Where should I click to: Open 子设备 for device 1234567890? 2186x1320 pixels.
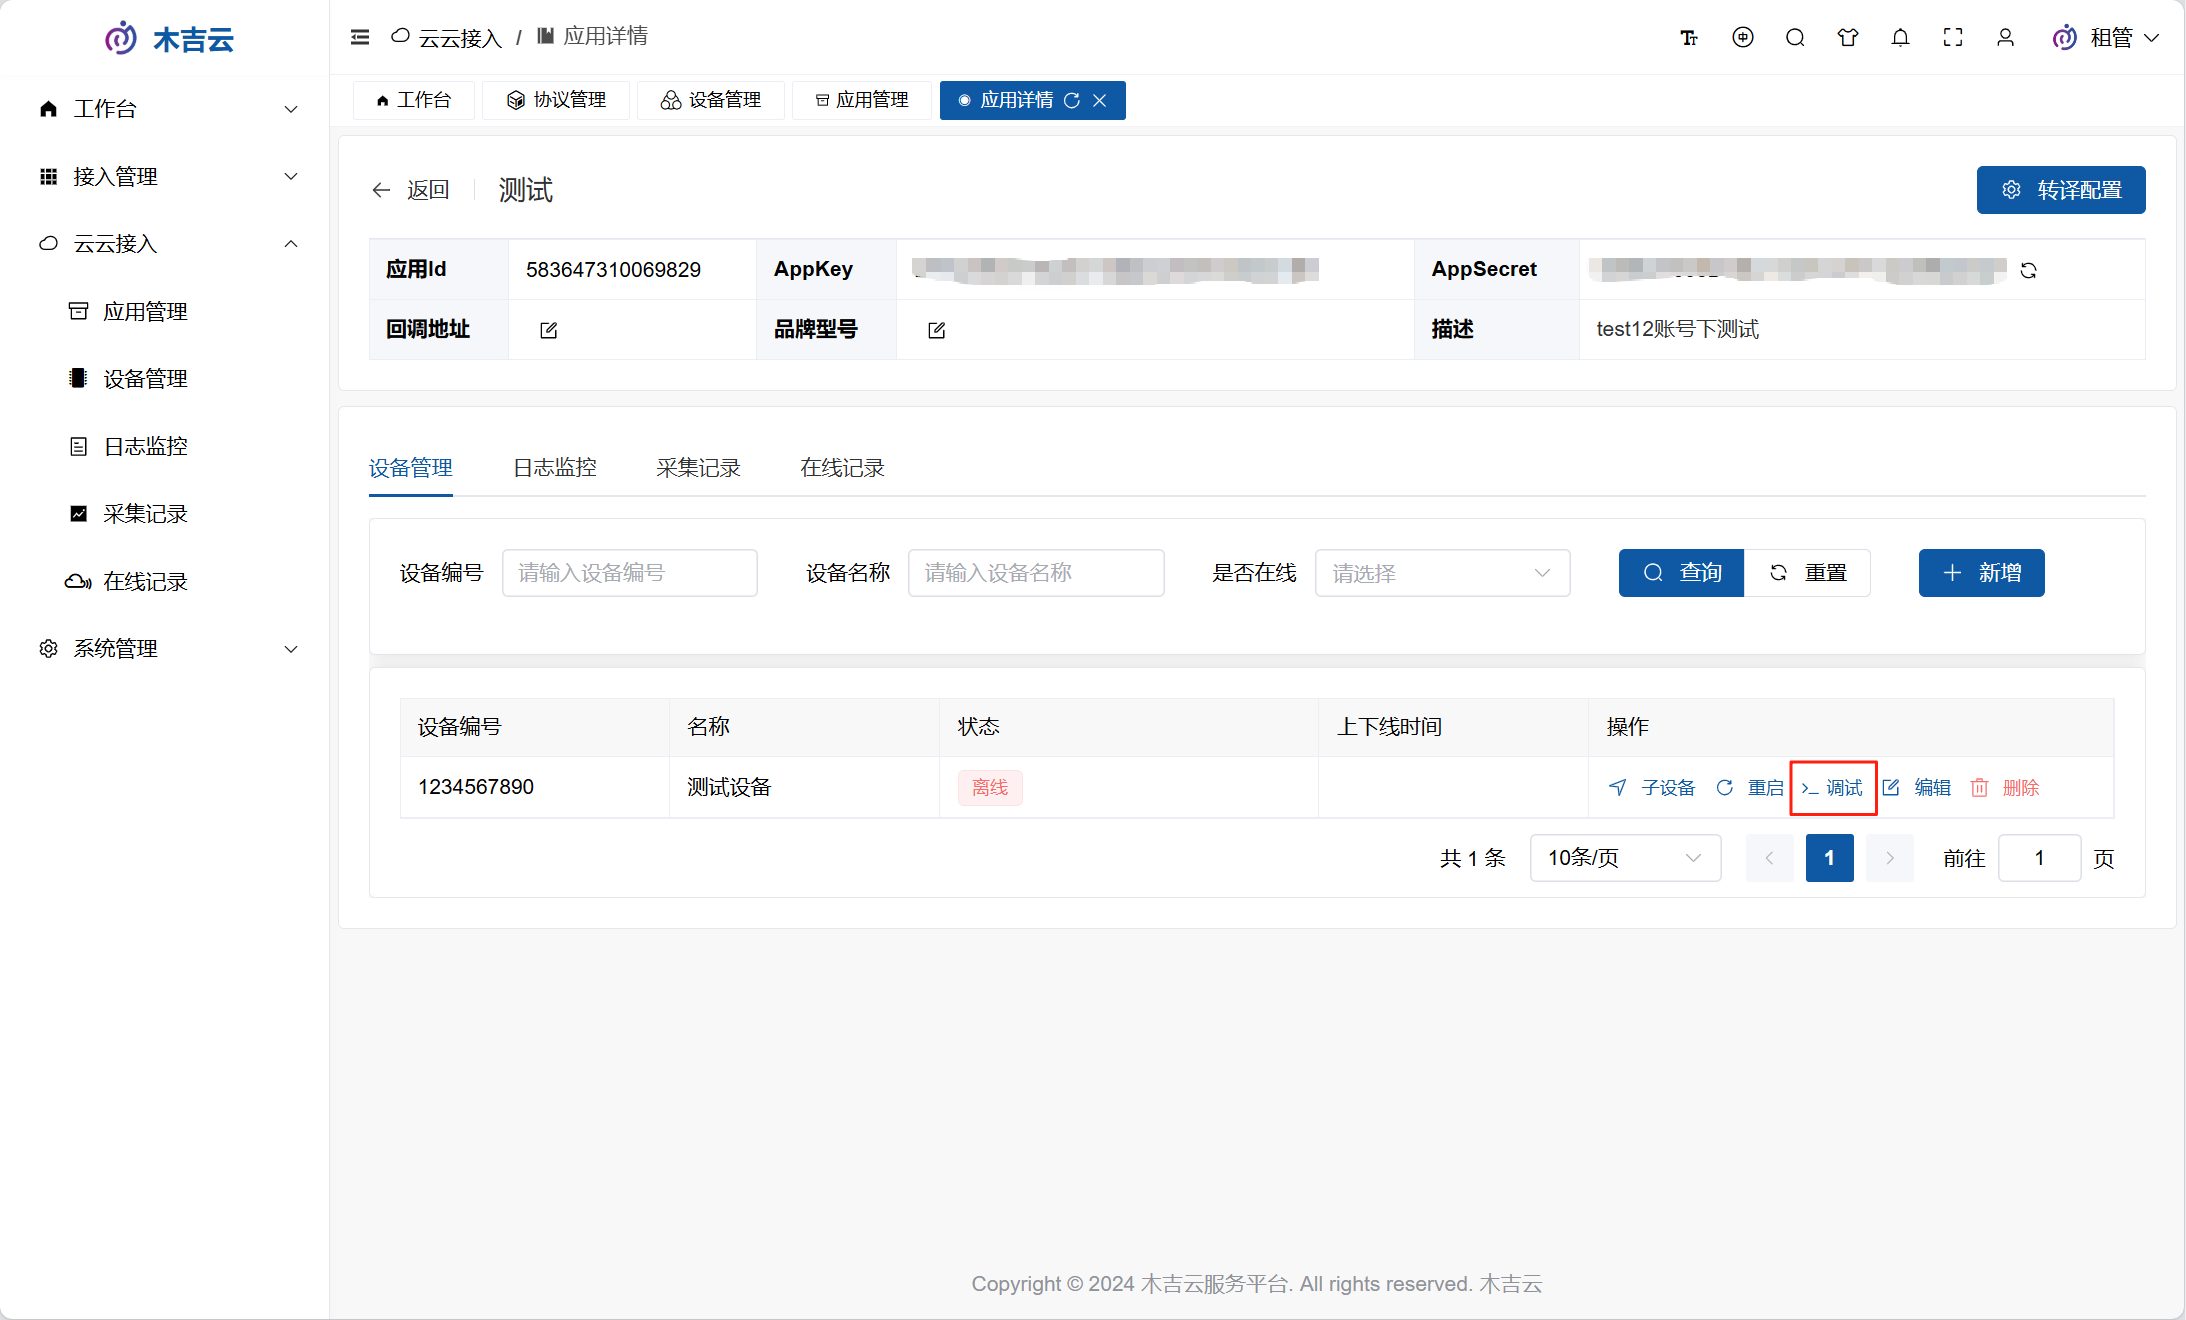coord(1652,788)
